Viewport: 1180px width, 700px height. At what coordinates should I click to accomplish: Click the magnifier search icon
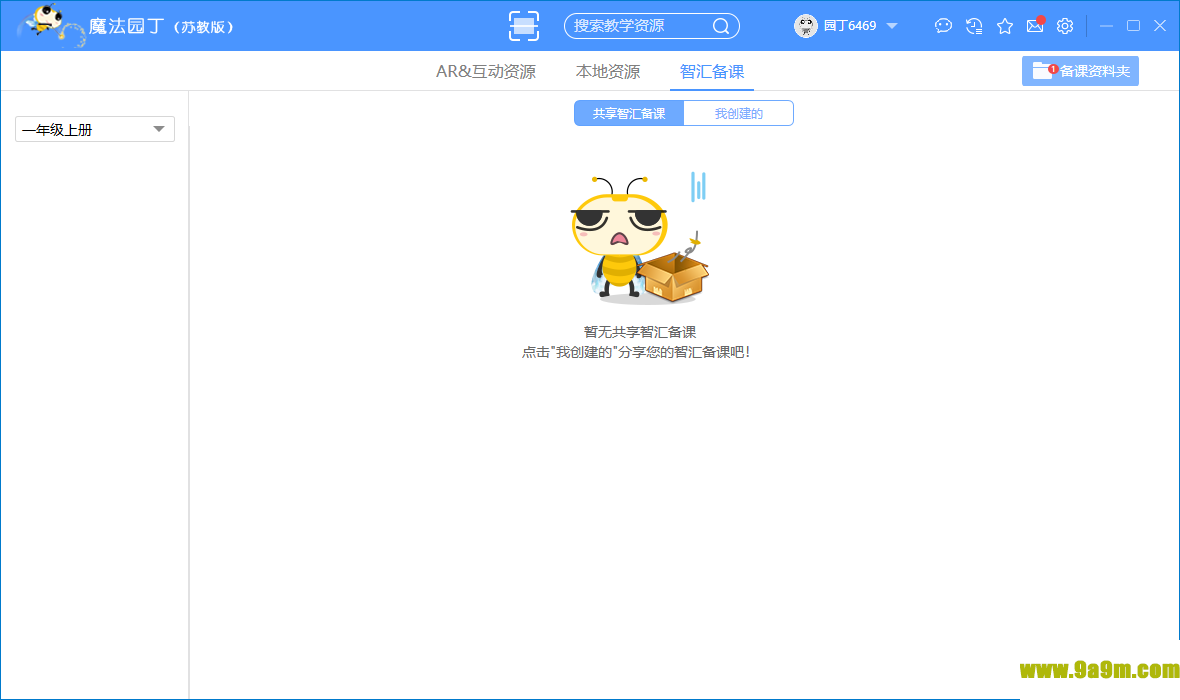(x=721, y=26)
